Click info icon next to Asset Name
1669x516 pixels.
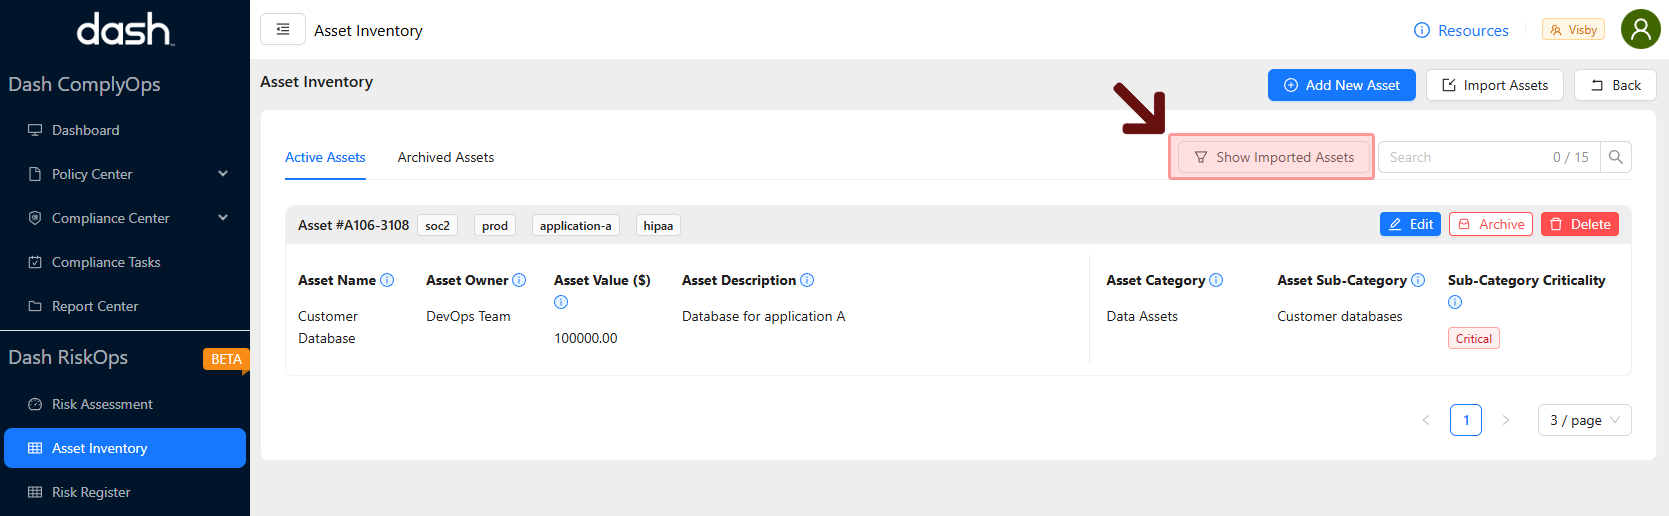pos(387,280)
